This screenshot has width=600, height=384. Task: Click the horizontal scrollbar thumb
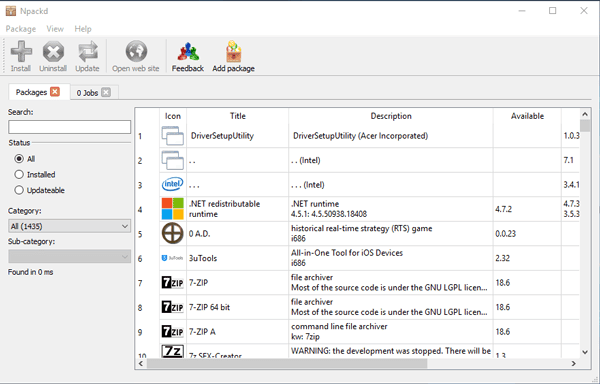pos(287,364)
